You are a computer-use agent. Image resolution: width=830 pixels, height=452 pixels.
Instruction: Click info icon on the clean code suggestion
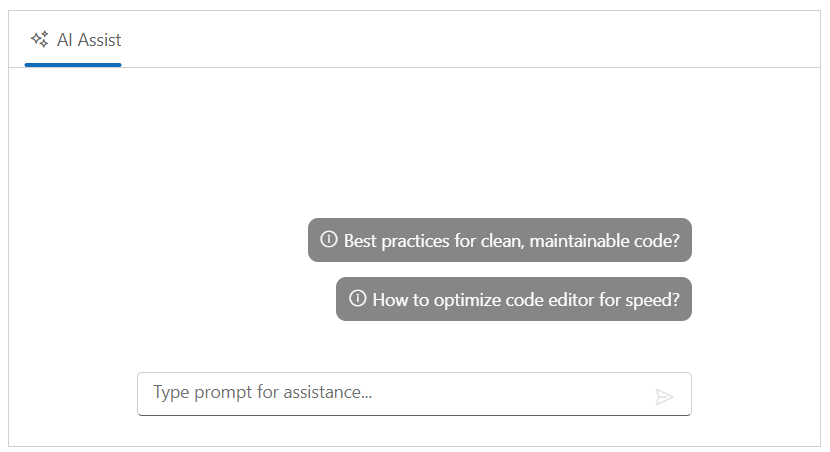[328, 240]
